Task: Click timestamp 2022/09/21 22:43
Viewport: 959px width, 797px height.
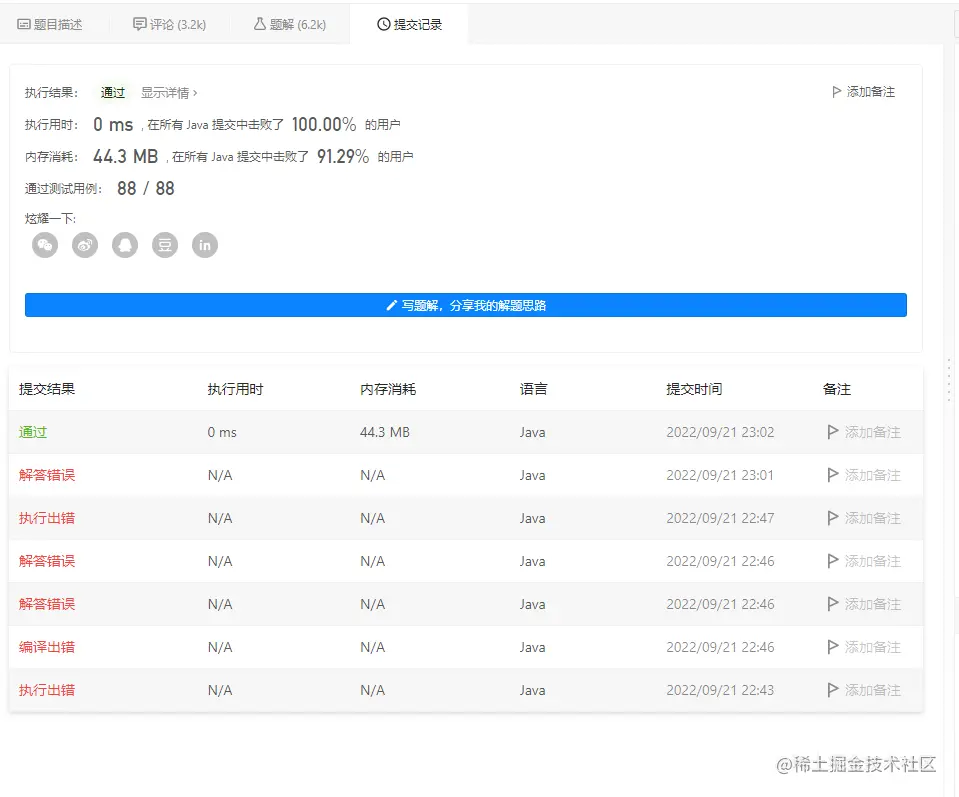Action: point(720,690)
